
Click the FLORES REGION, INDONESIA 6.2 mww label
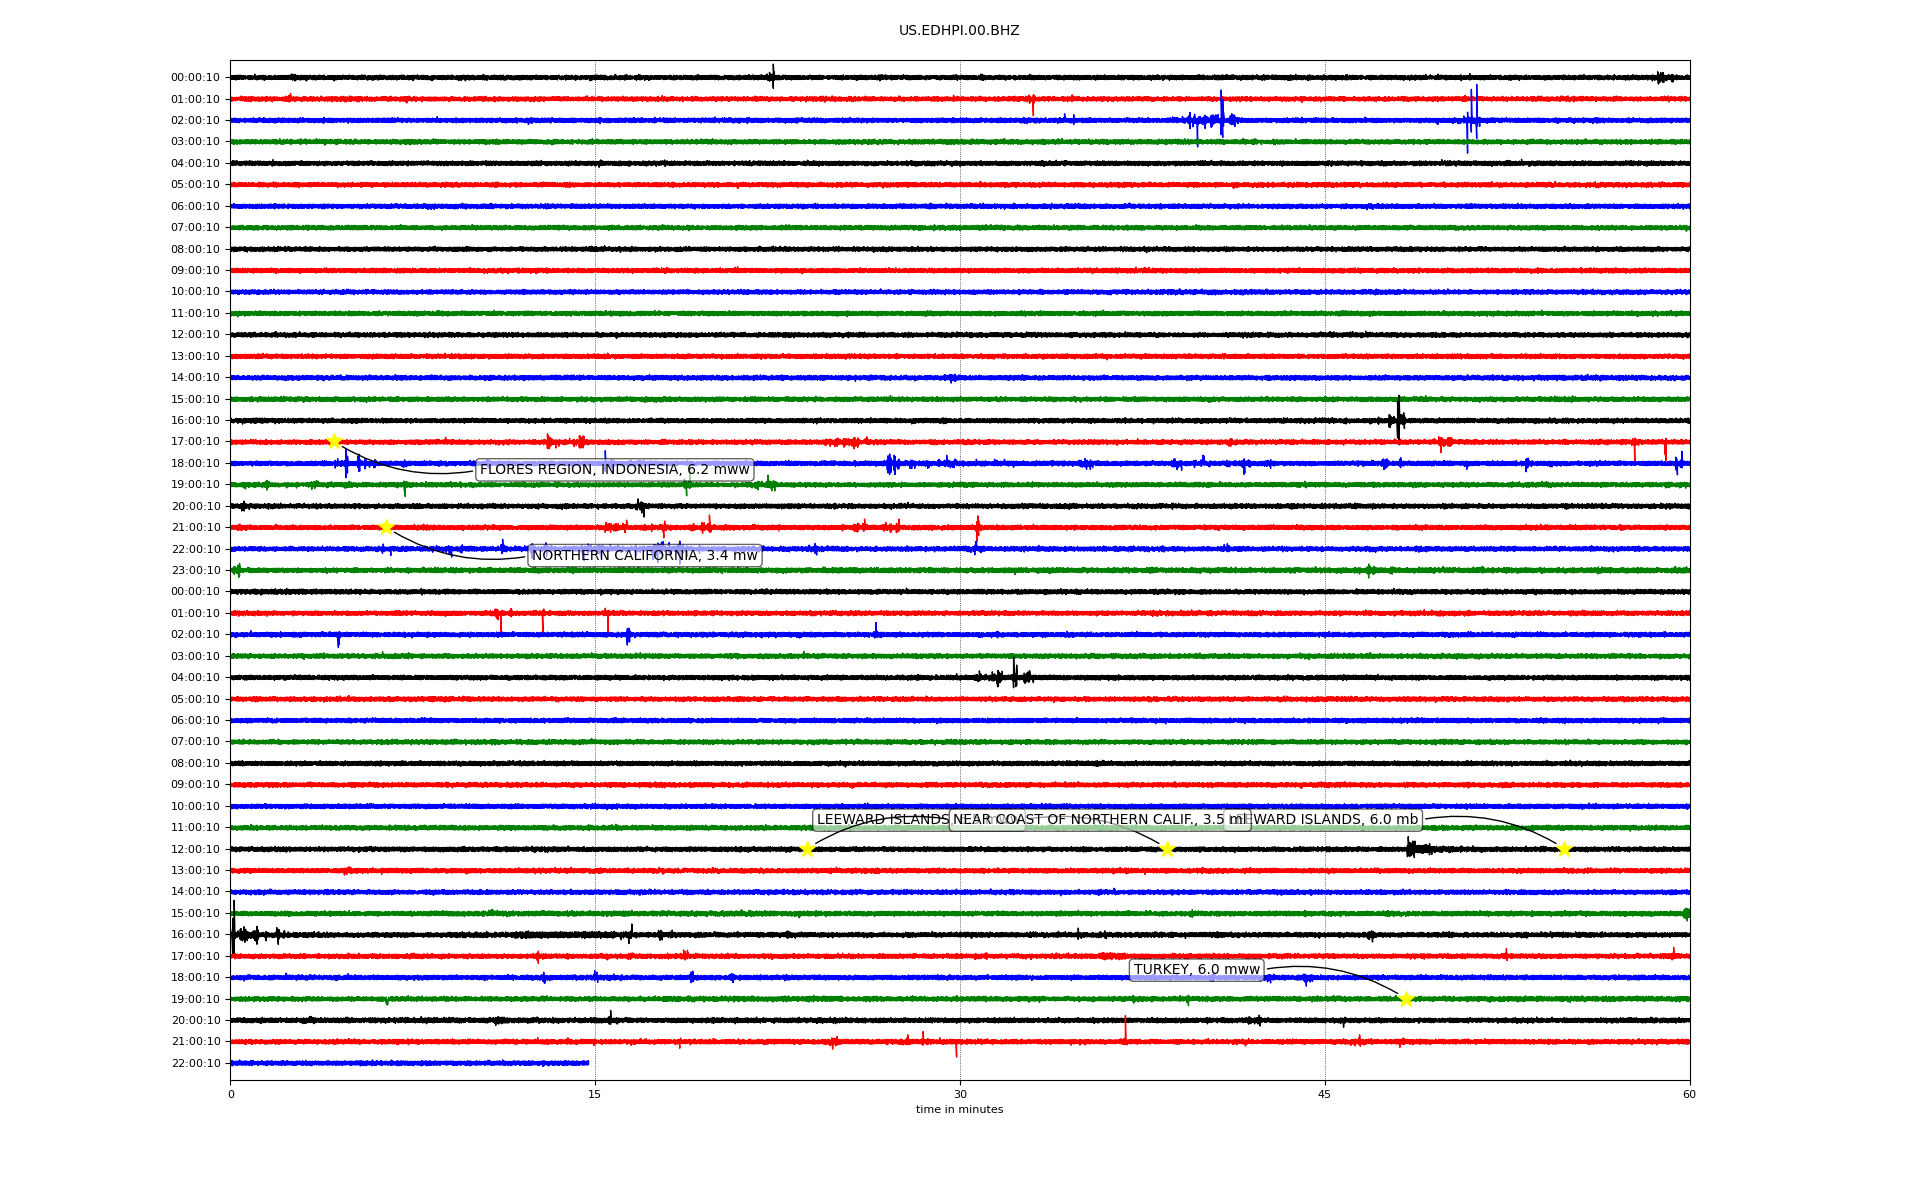click(614, 470)
